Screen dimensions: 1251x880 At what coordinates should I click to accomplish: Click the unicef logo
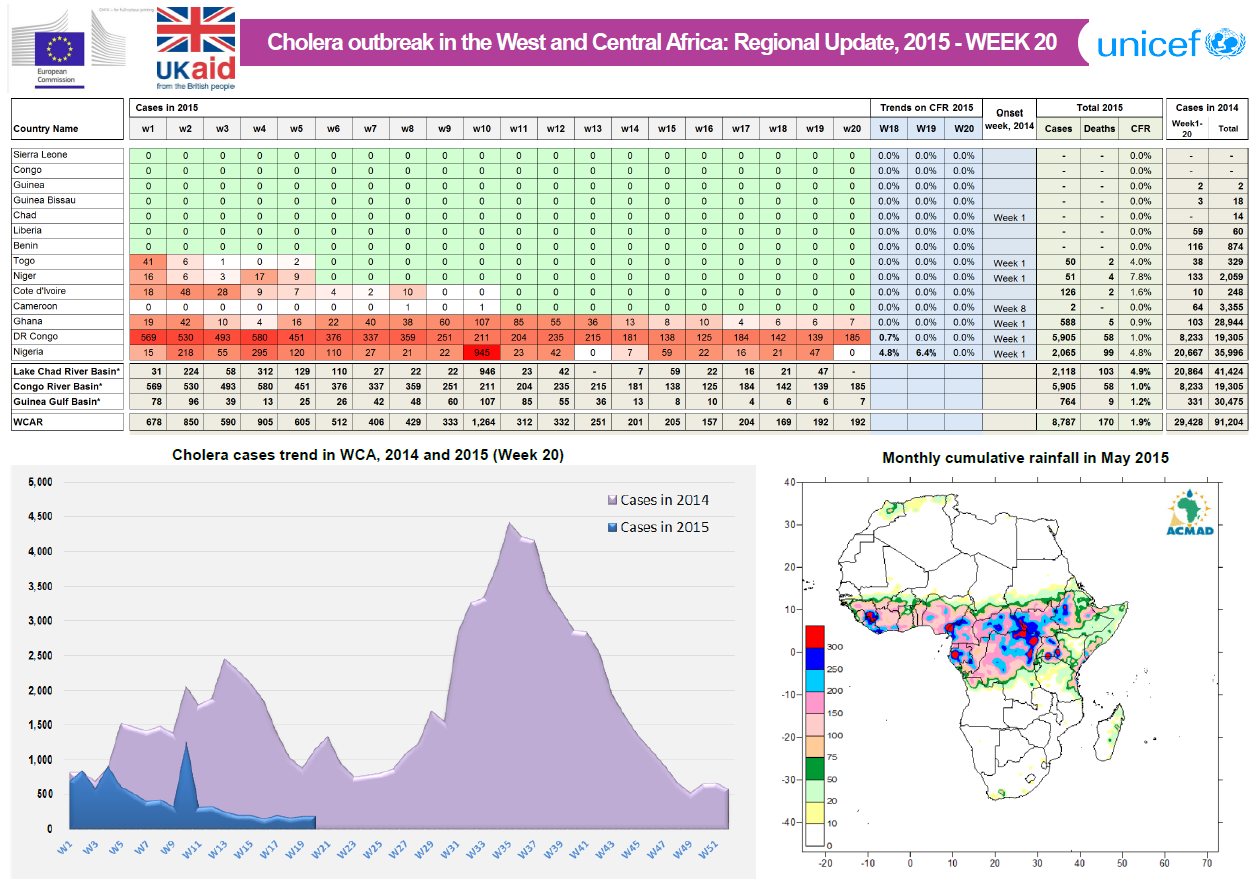click(1168, 44)
